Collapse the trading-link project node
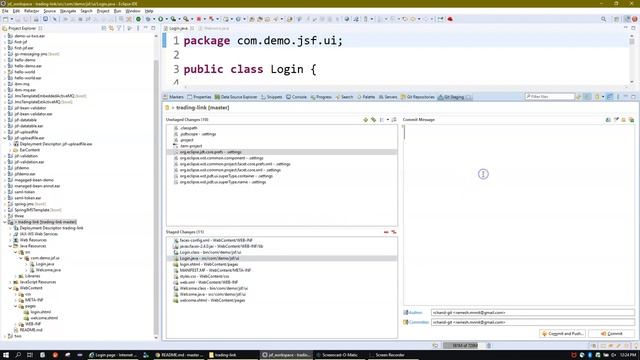 5,222
